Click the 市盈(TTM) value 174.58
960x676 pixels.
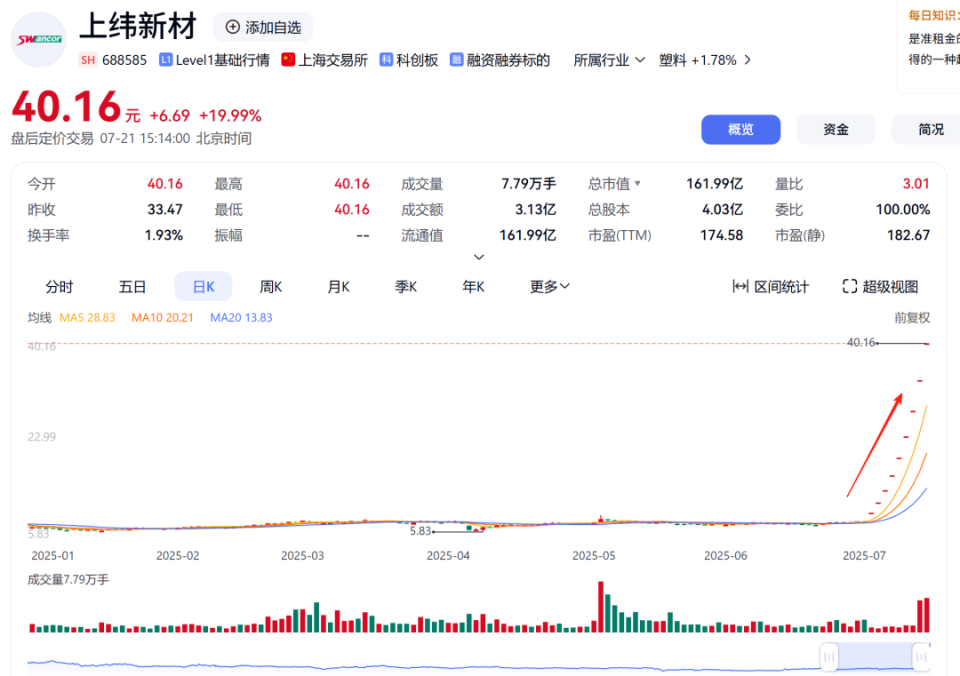point(722,235)
